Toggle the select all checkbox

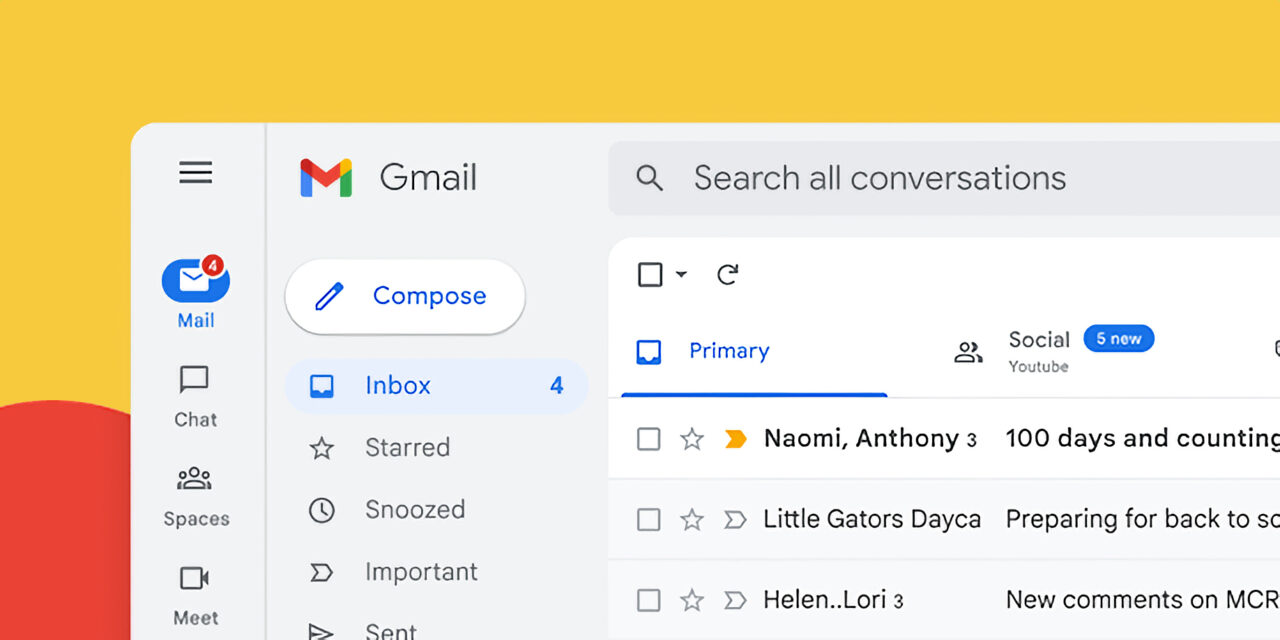[650, 274]
